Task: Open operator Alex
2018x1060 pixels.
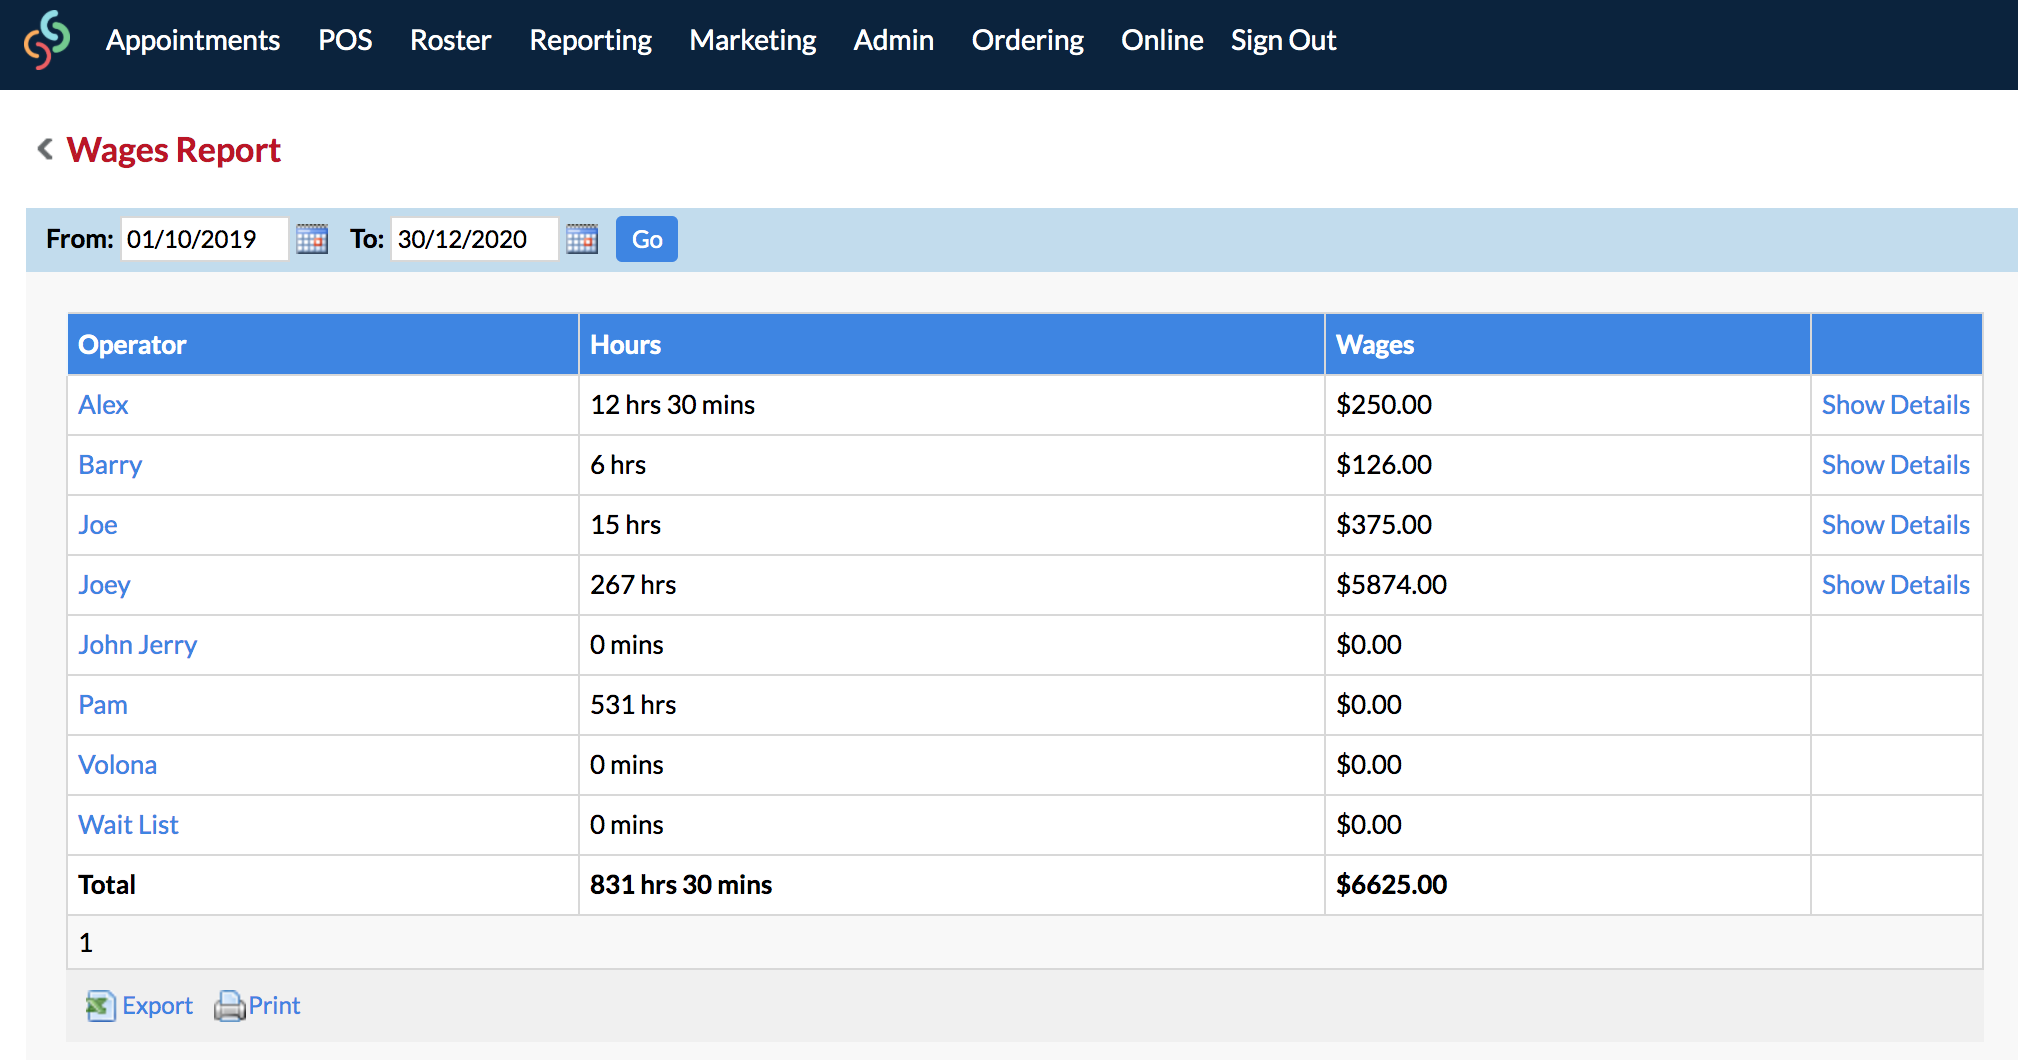Action: tap(103, 405)
